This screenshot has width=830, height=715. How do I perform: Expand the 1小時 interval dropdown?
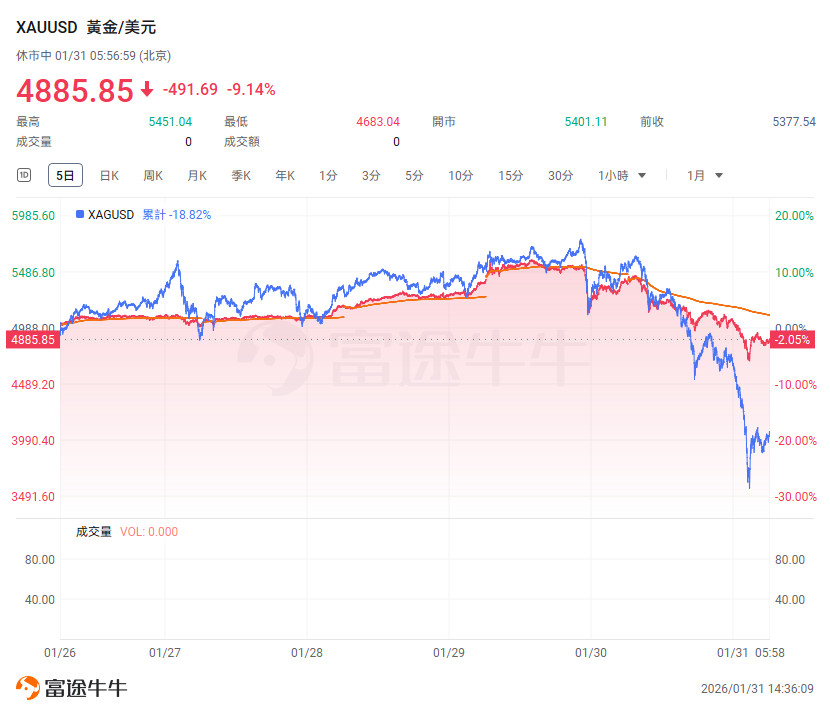click(622, 175)
